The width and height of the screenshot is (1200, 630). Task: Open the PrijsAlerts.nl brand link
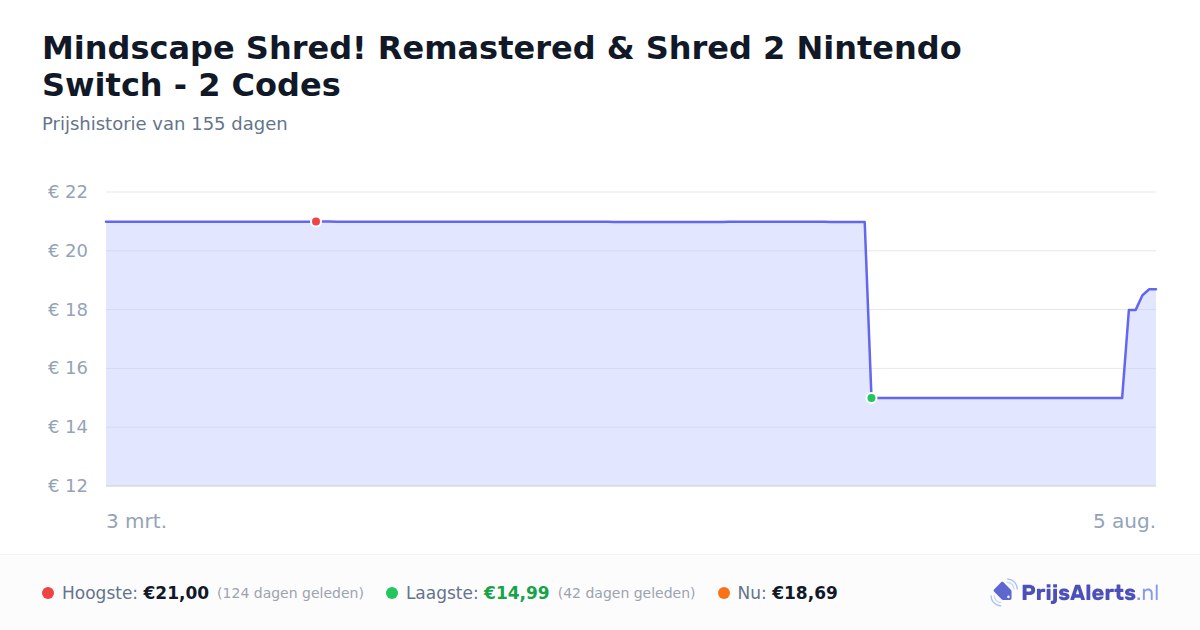pyautogui.click(x=1075, y=593)
